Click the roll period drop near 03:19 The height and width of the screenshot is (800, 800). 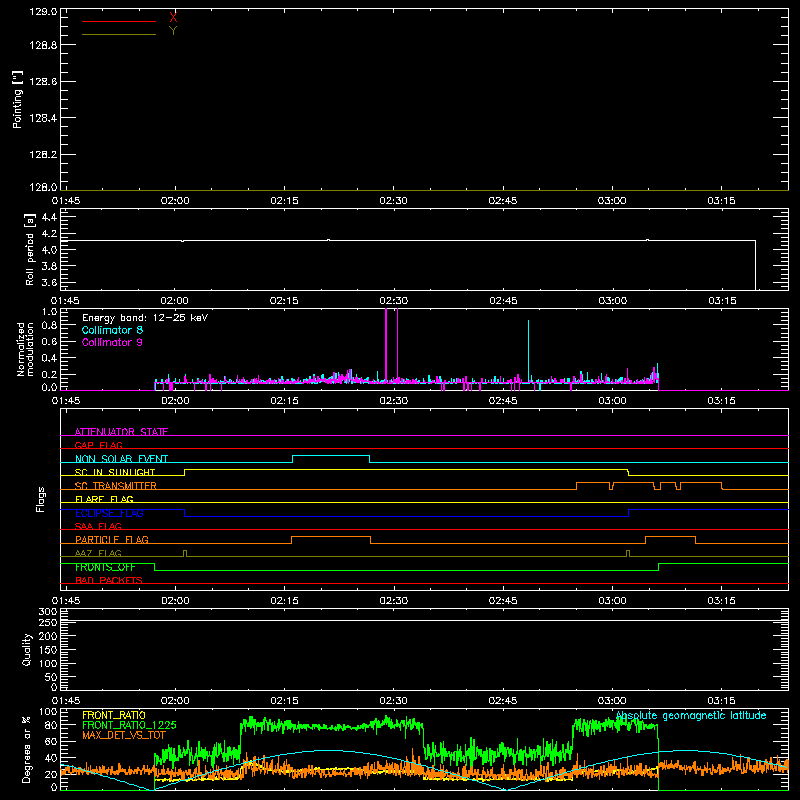[756, 264]
